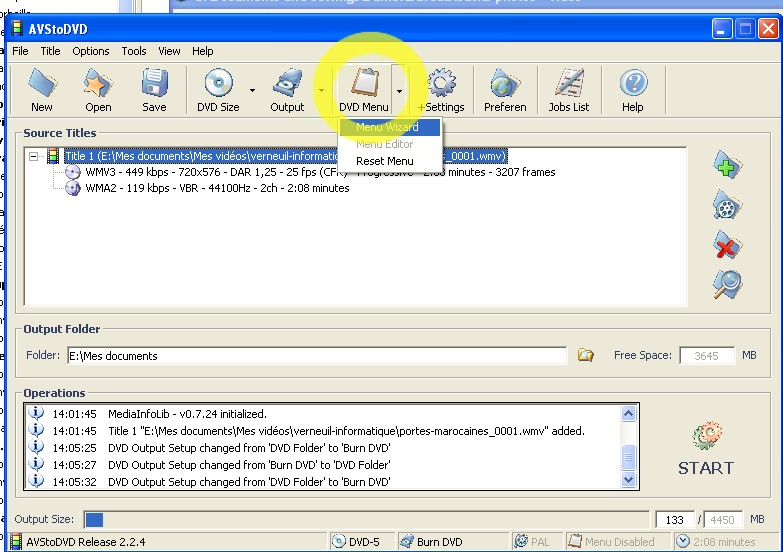The image size is (783, 552).
Task: Click the green plus add title icon
Action: [x=727, y=166]
